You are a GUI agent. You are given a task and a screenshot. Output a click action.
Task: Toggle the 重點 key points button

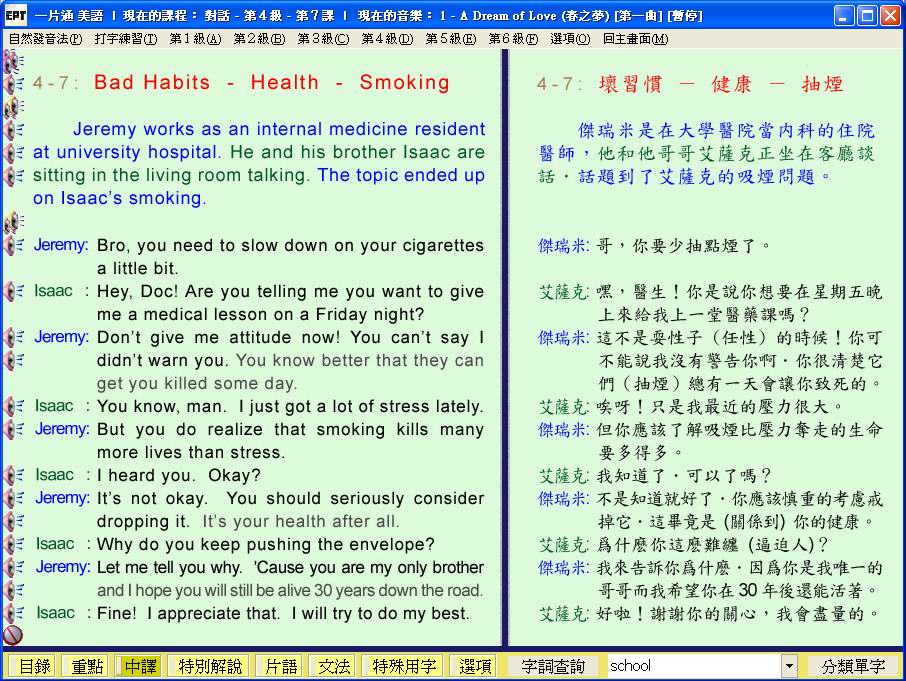pos(84,666)
